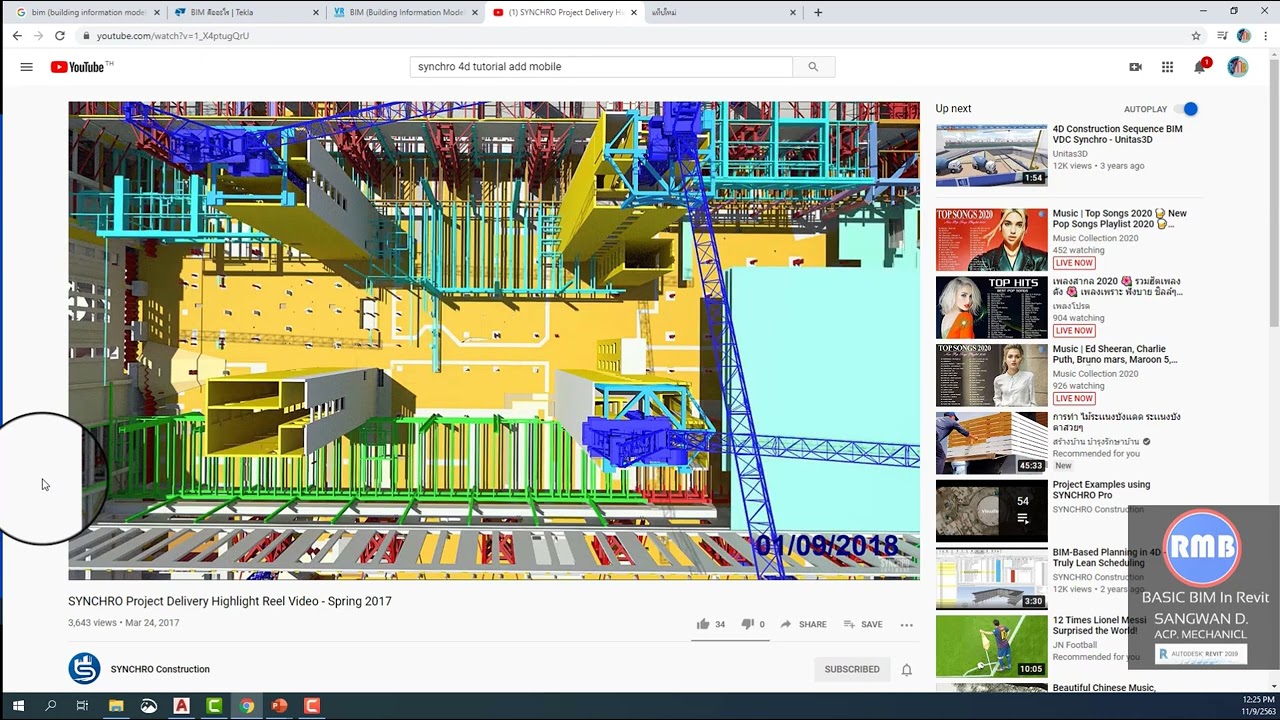Viewport: 1280px width, 720px height.
Task: Open the taskbar clock showing 12:25 PM
Action: tap(1257, 705)
